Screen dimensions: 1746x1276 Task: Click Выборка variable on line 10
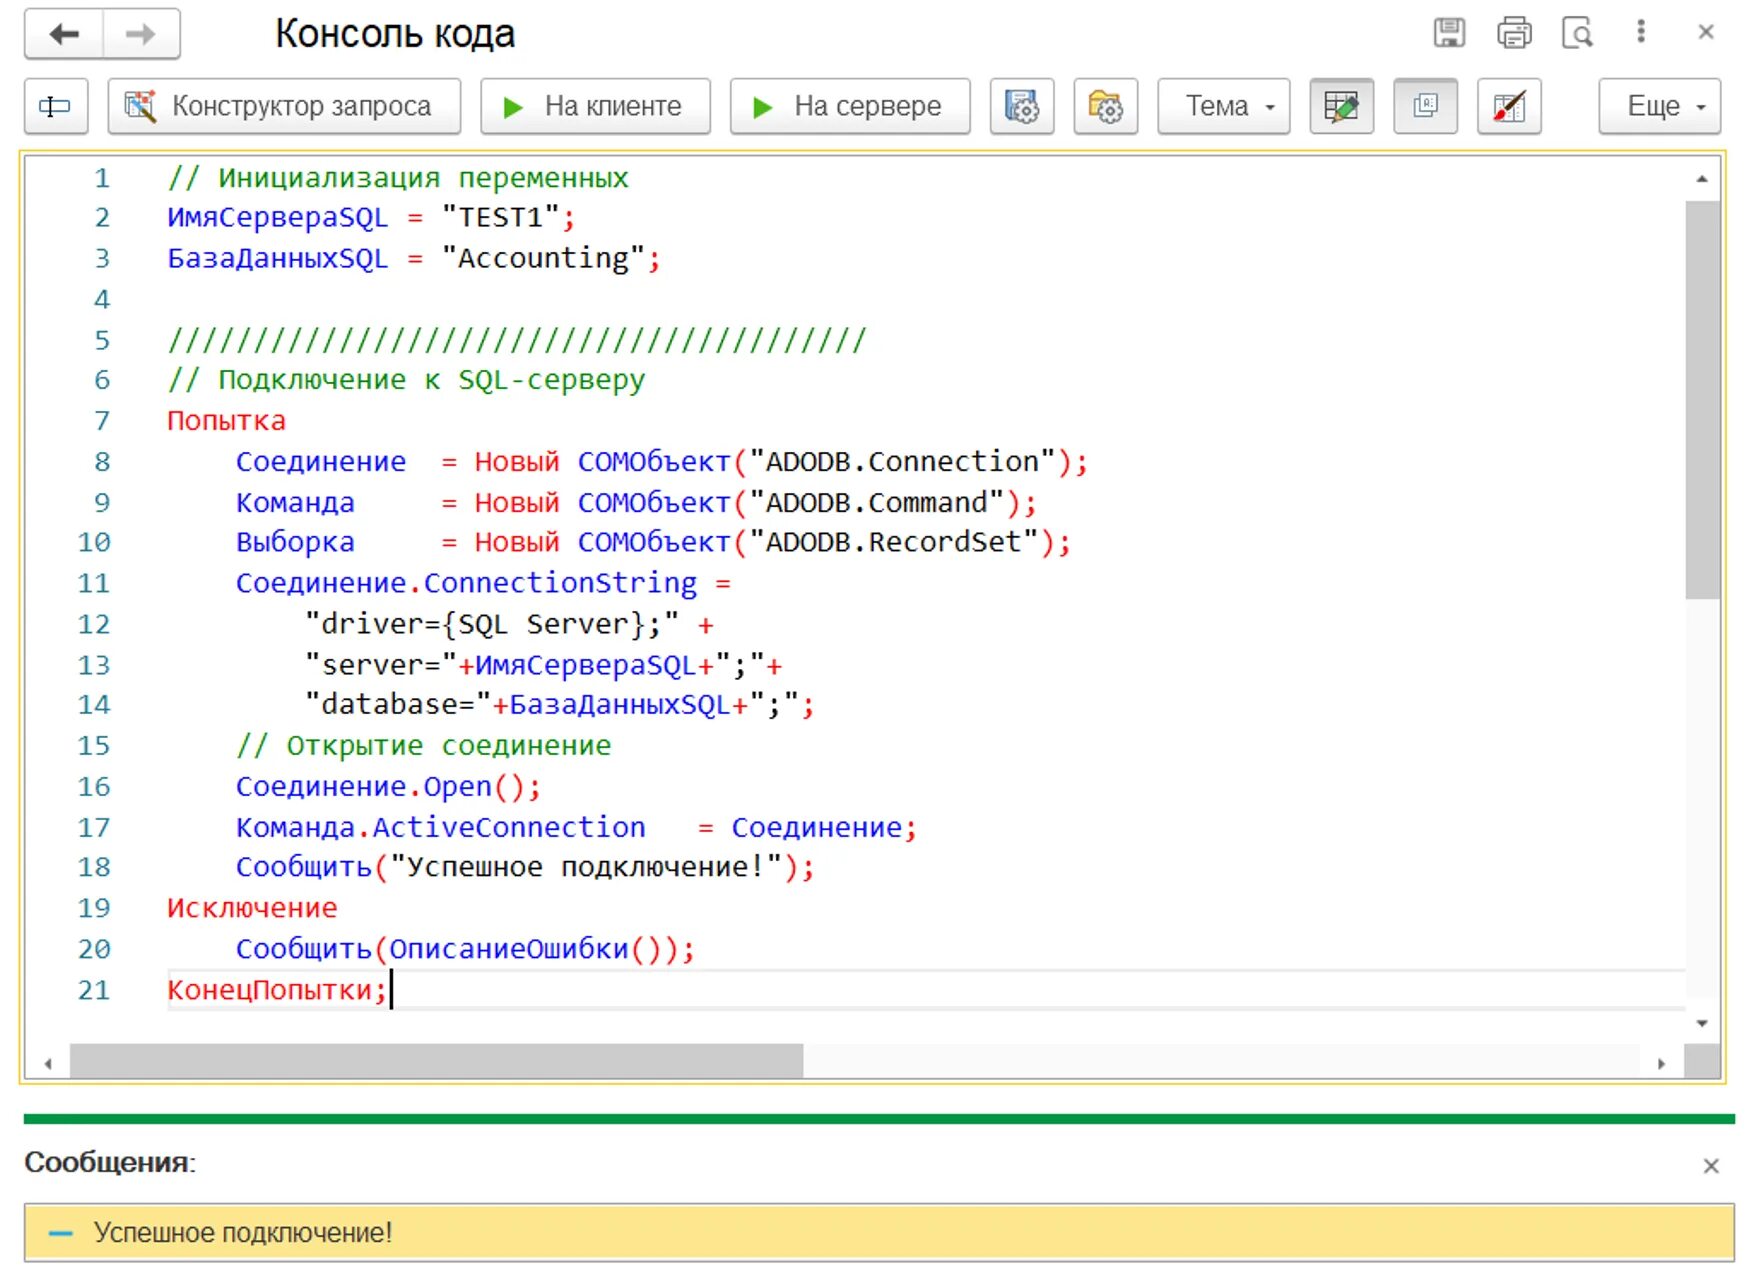coord(295,542)
